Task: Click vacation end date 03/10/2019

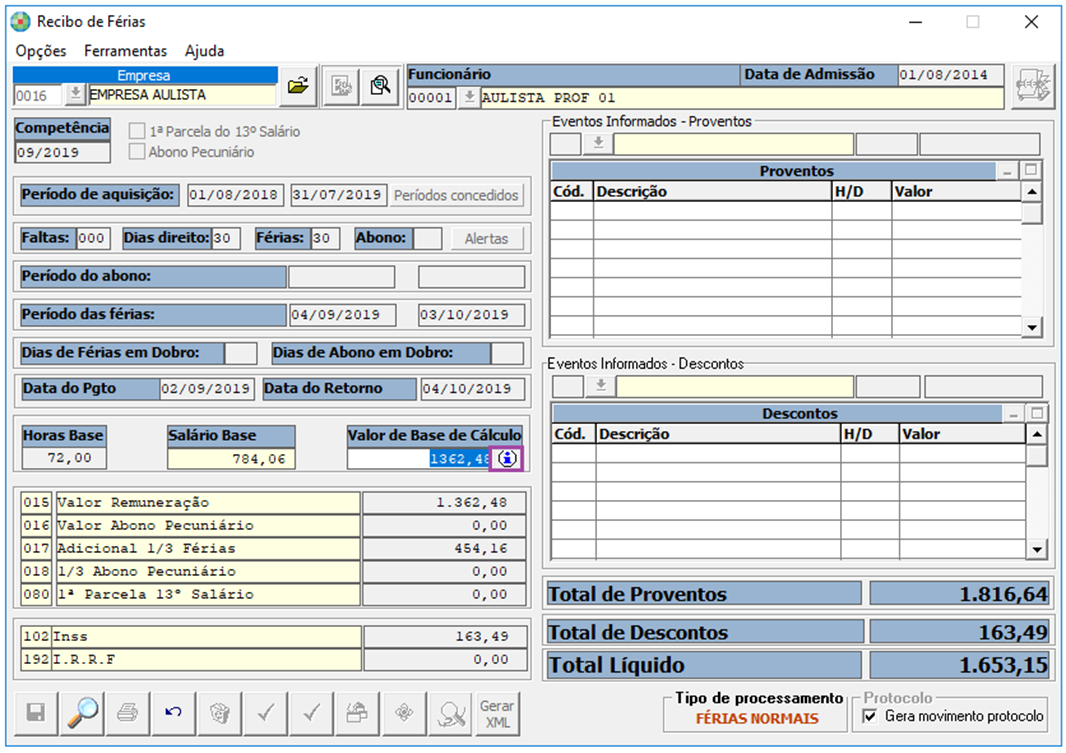Action: (471, 315)
